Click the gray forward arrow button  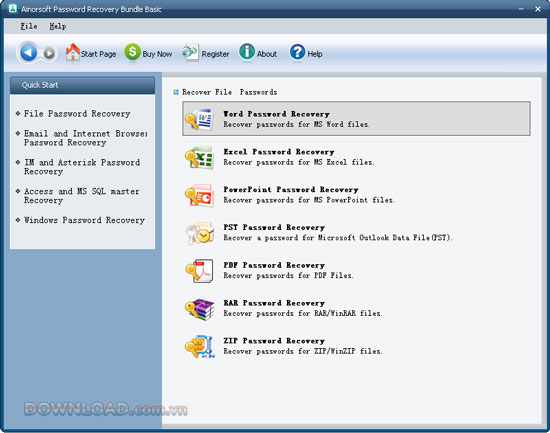pyautogui.click(x=49, y=53)
